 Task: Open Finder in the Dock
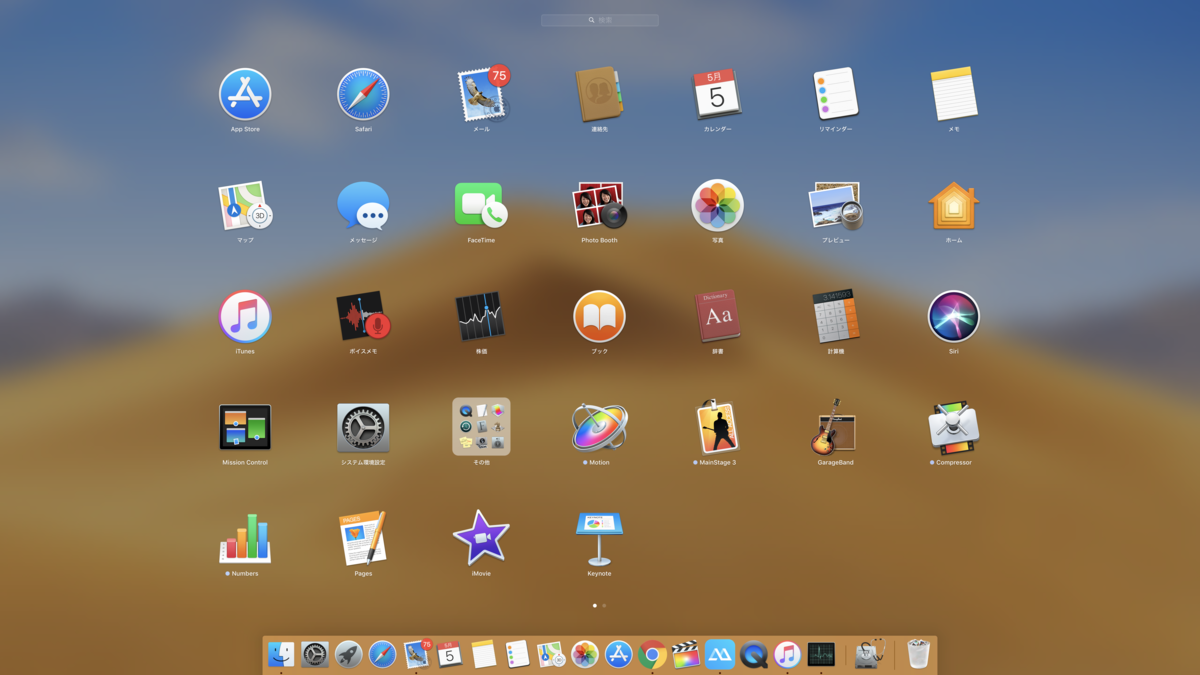pyautogui.click(x=281, y=654)
